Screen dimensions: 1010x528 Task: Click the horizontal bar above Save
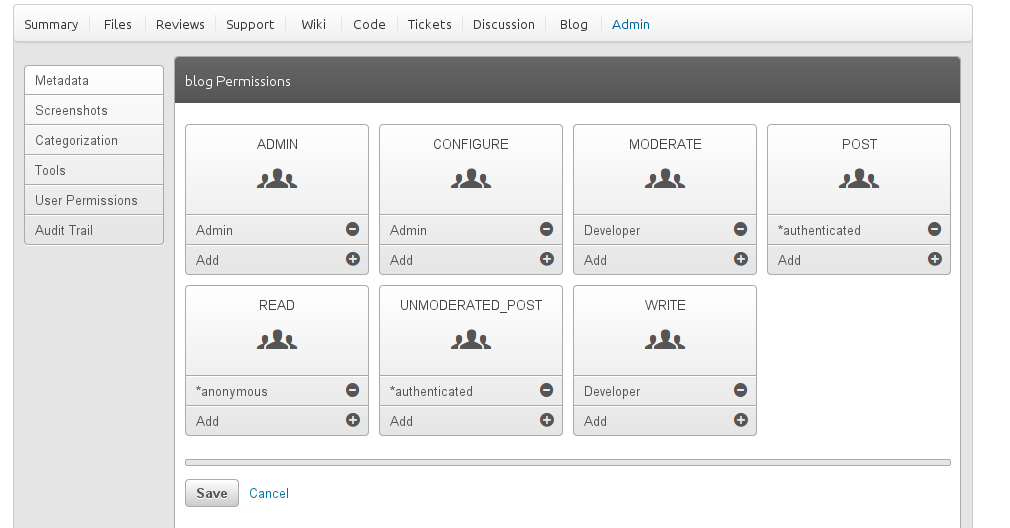click(x=567, y=463)
